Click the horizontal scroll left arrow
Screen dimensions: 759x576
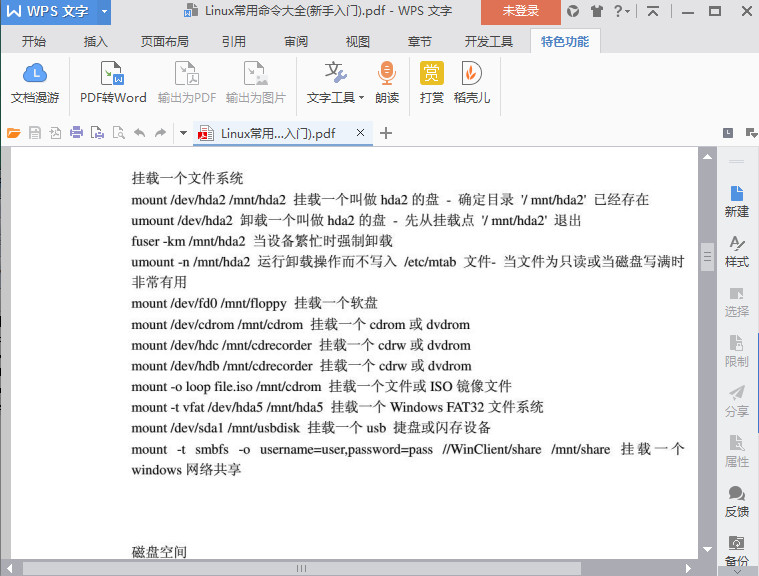(9, 568)
